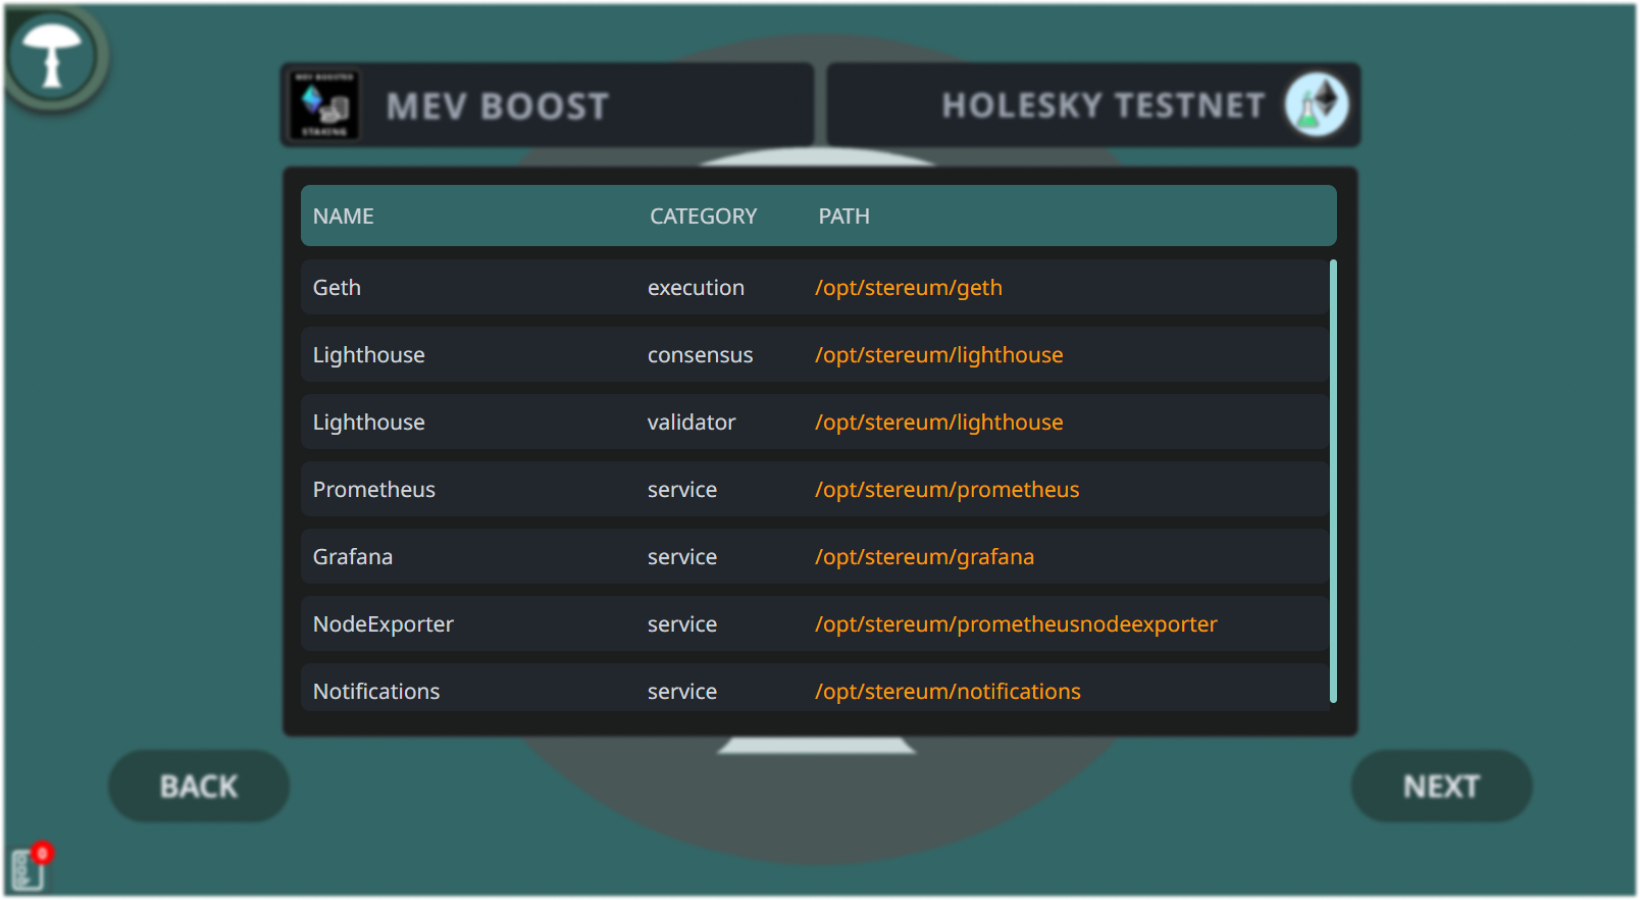Viewport: 1640px width, 900px height.
Task: Click the NAME column header
Action: click(343, 216)
